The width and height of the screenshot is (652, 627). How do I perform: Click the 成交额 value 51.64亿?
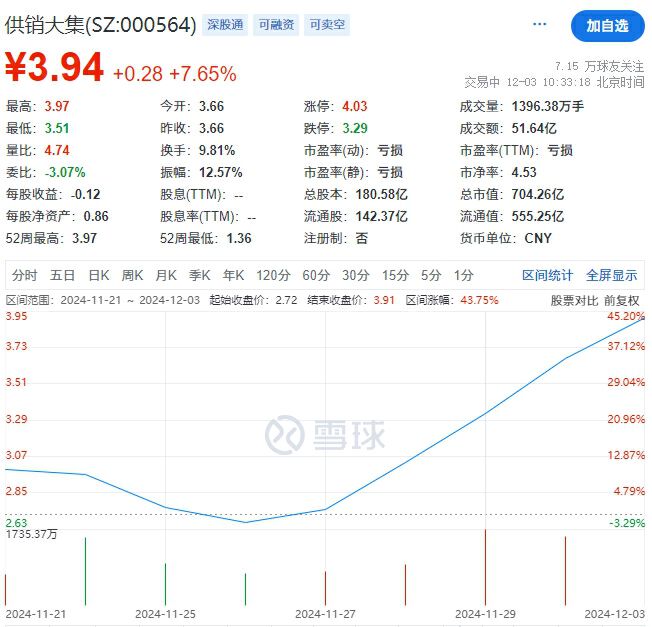pyautogui.click(x=534, y=128)
